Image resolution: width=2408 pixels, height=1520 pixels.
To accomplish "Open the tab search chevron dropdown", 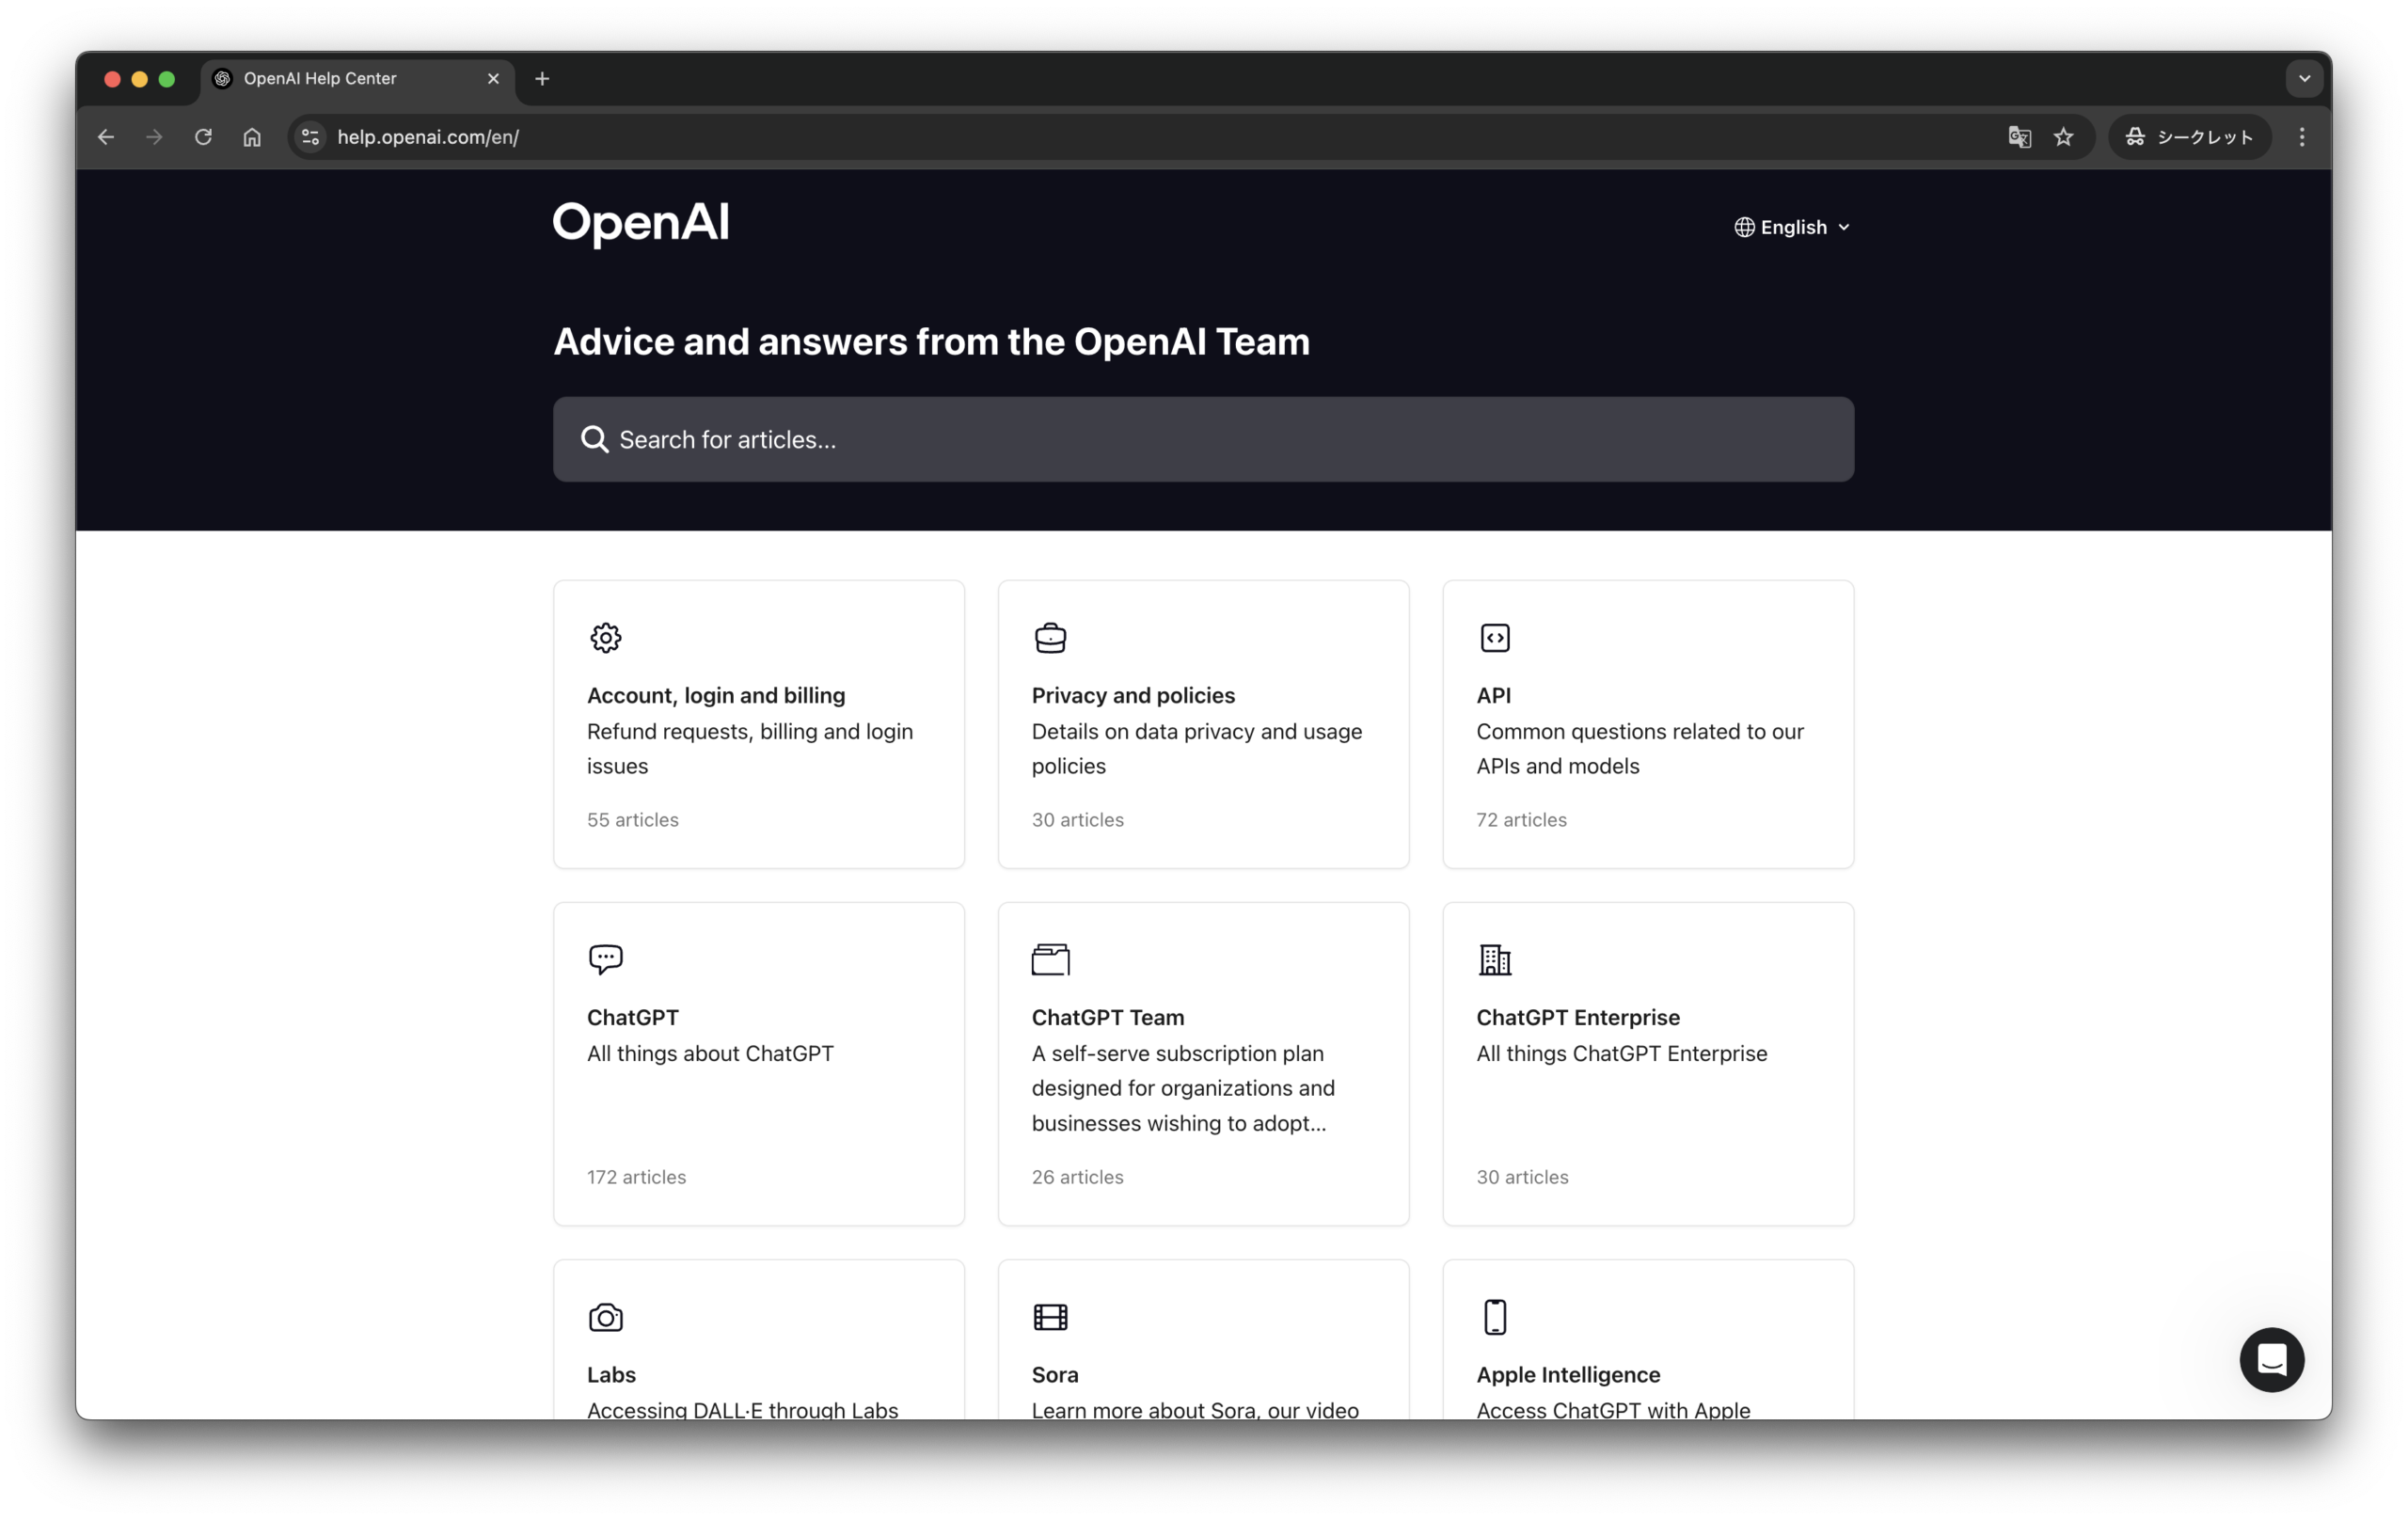I will (2303, 78).
